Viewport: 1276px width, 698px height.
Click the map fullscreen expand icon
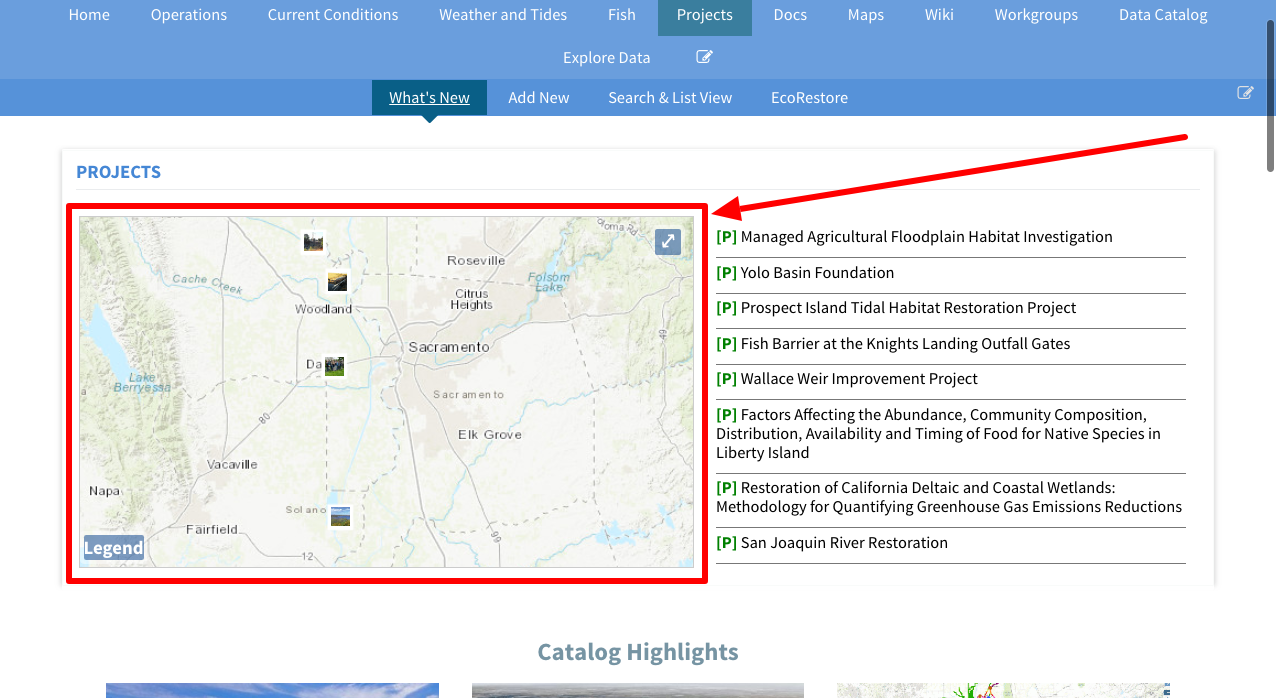pos(668,241)
